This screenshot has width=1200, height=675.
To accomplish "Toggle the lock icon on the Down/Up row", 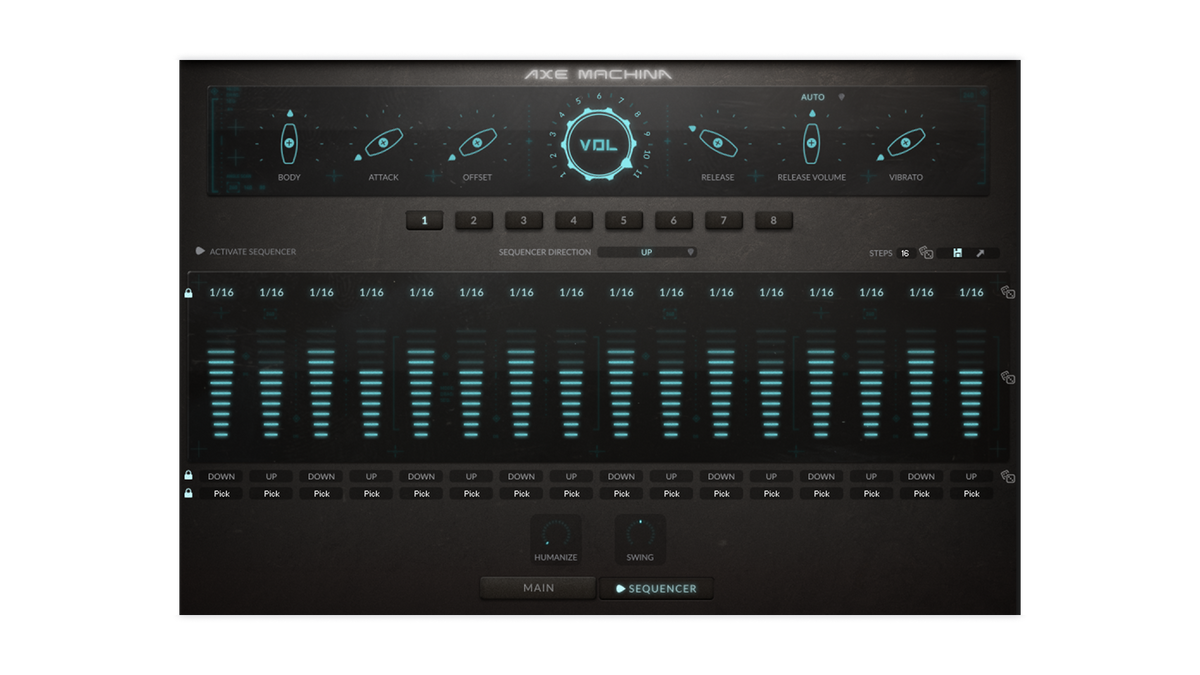I will point(188,476).
